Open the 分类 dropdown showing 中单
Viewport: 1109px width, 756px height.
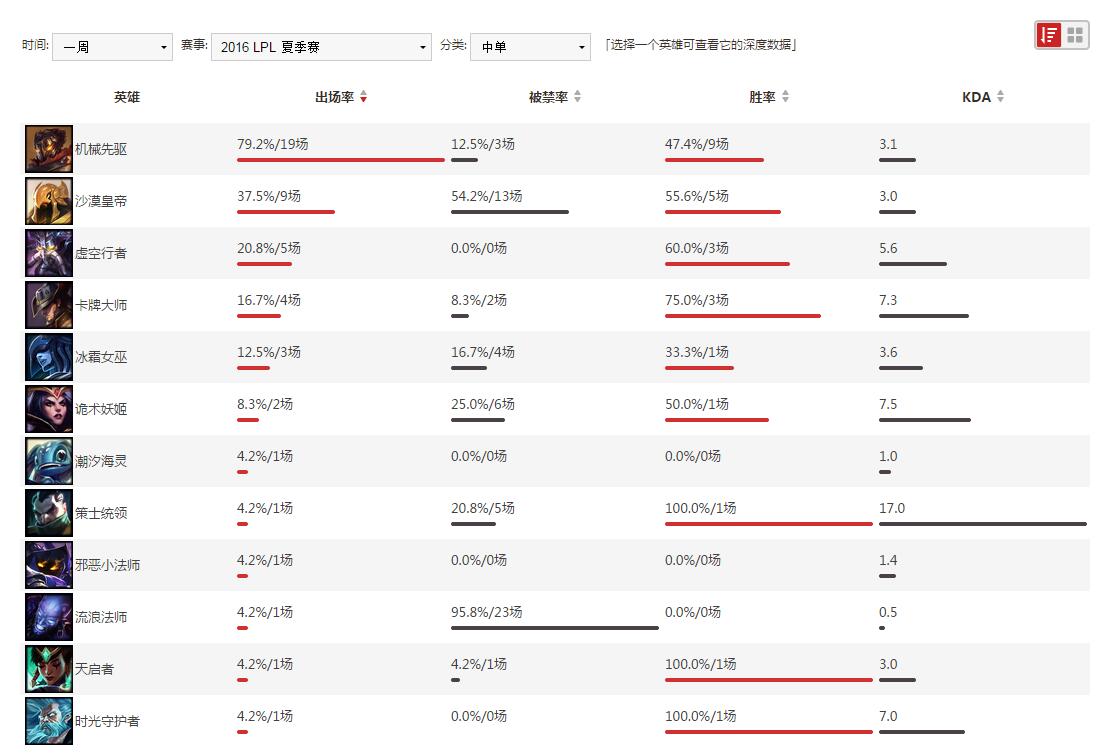click(x=530, y=47)
